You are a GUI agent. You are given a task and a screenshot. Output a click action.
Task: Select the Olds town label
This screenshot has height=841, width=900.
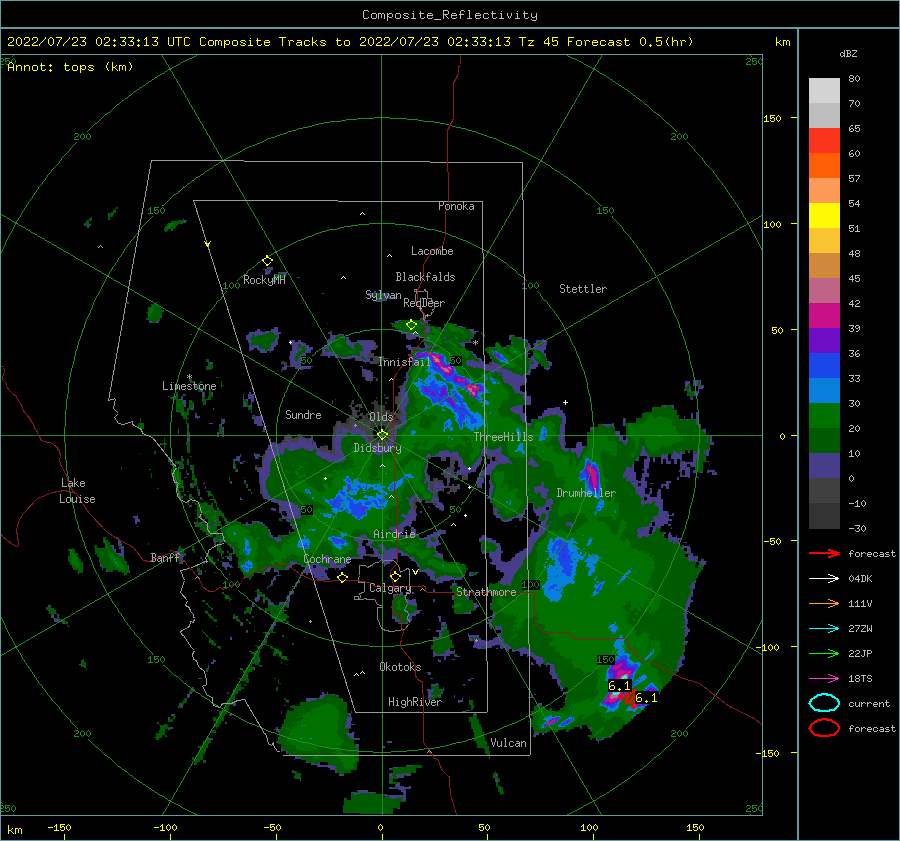[x=381, y=417]
